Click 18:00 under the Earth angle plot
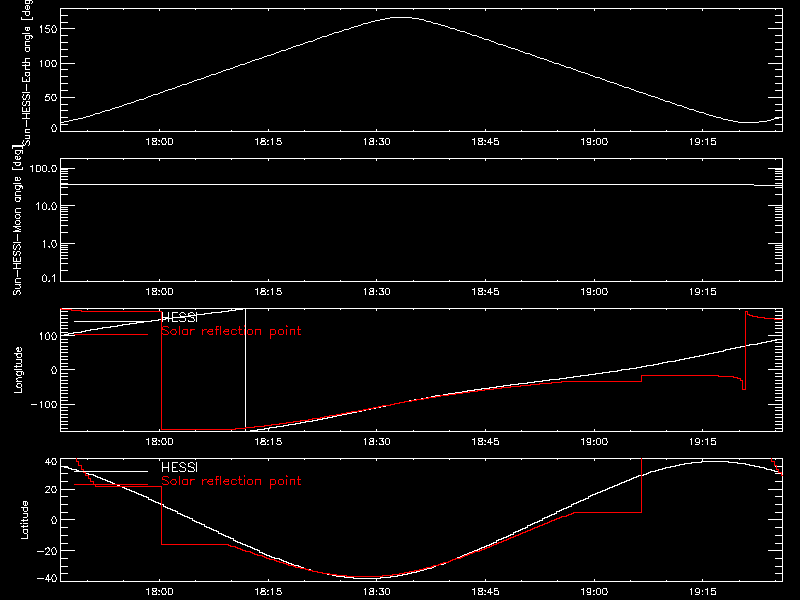800x600 pixels. pos(160,142)
